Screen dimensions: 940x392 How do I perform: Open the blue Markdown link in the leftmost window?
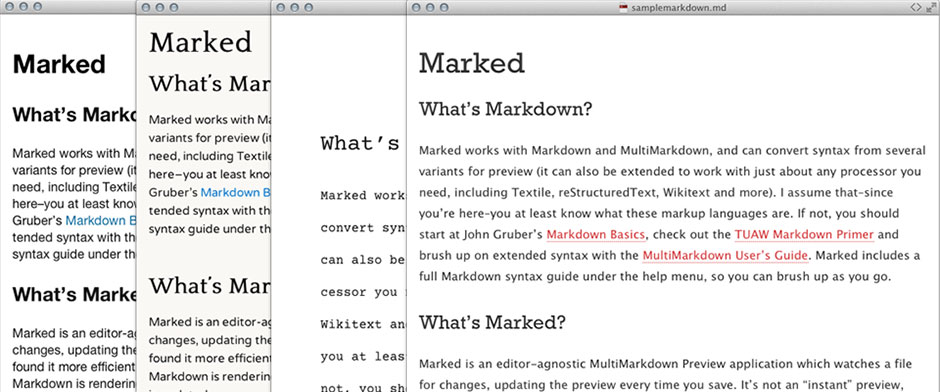click(101, 220)
